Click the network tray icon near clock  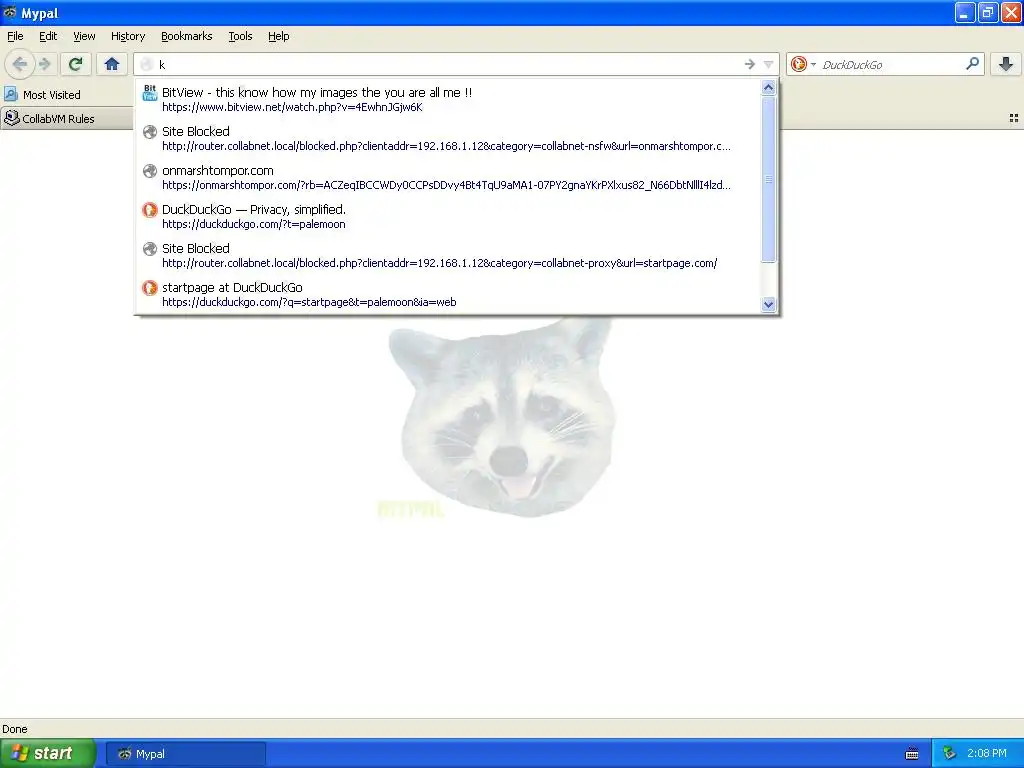click(950, 754)
